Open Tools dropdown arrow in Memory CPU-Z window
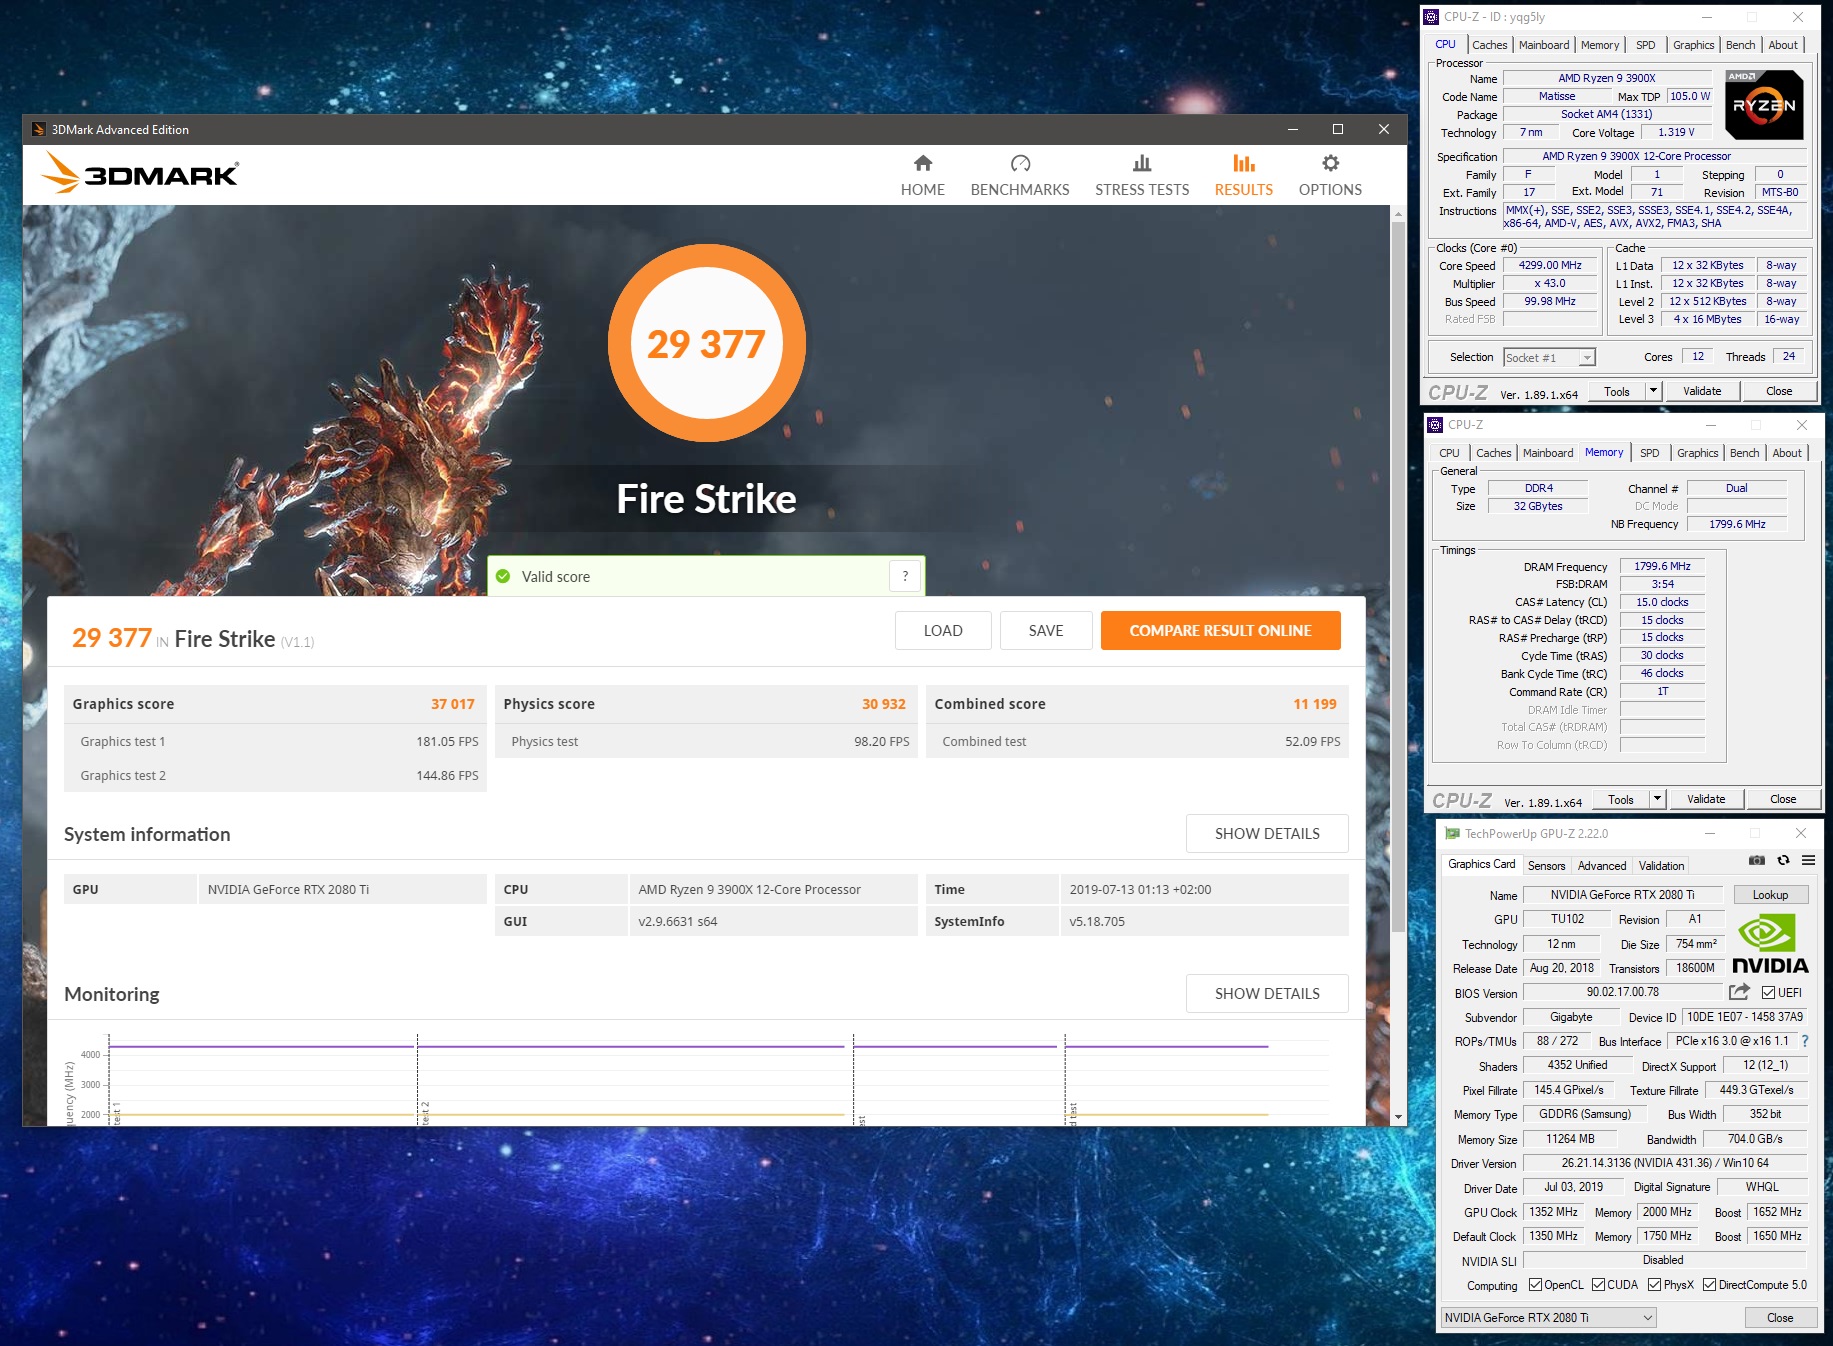 pos(1657,799)
